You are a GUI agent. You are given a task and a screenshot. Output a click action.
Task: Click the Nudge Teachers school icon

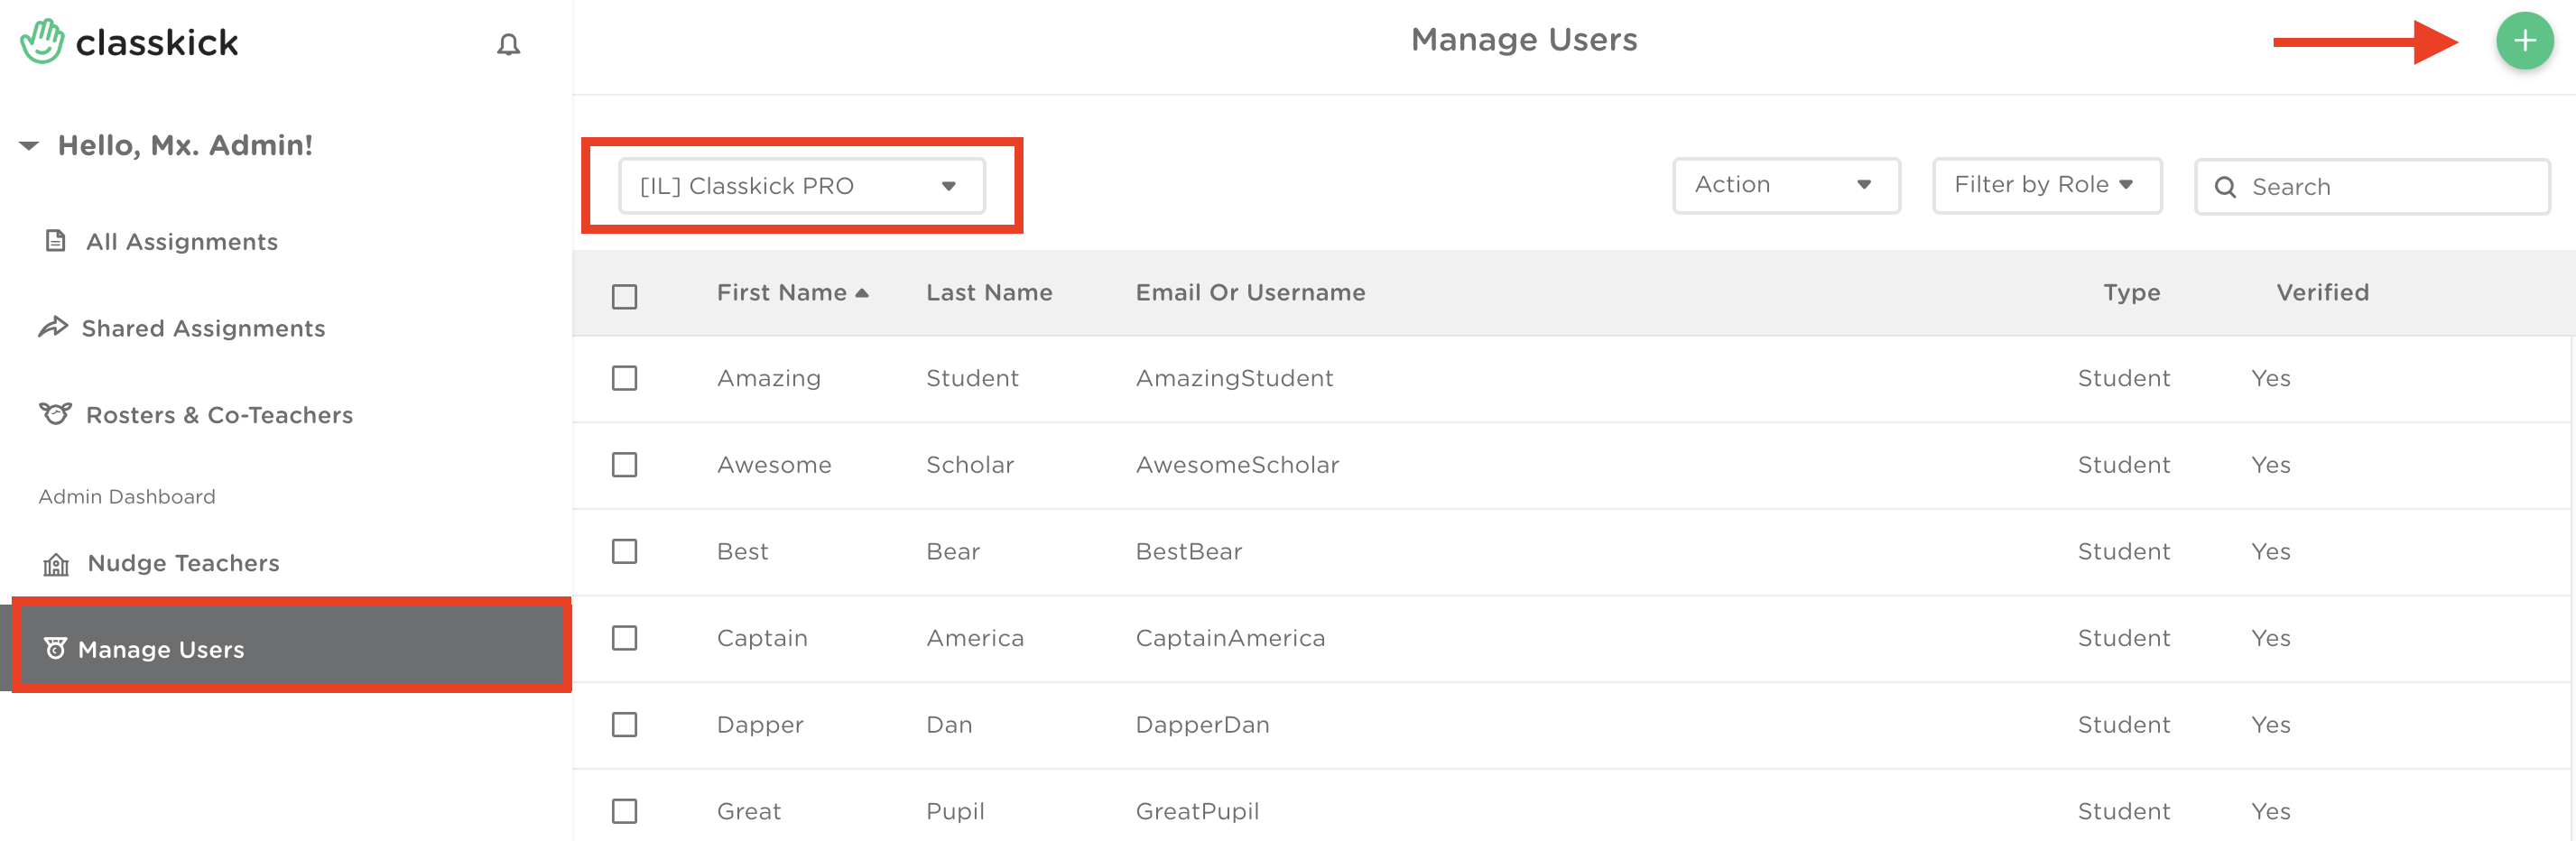pos(56,564)
